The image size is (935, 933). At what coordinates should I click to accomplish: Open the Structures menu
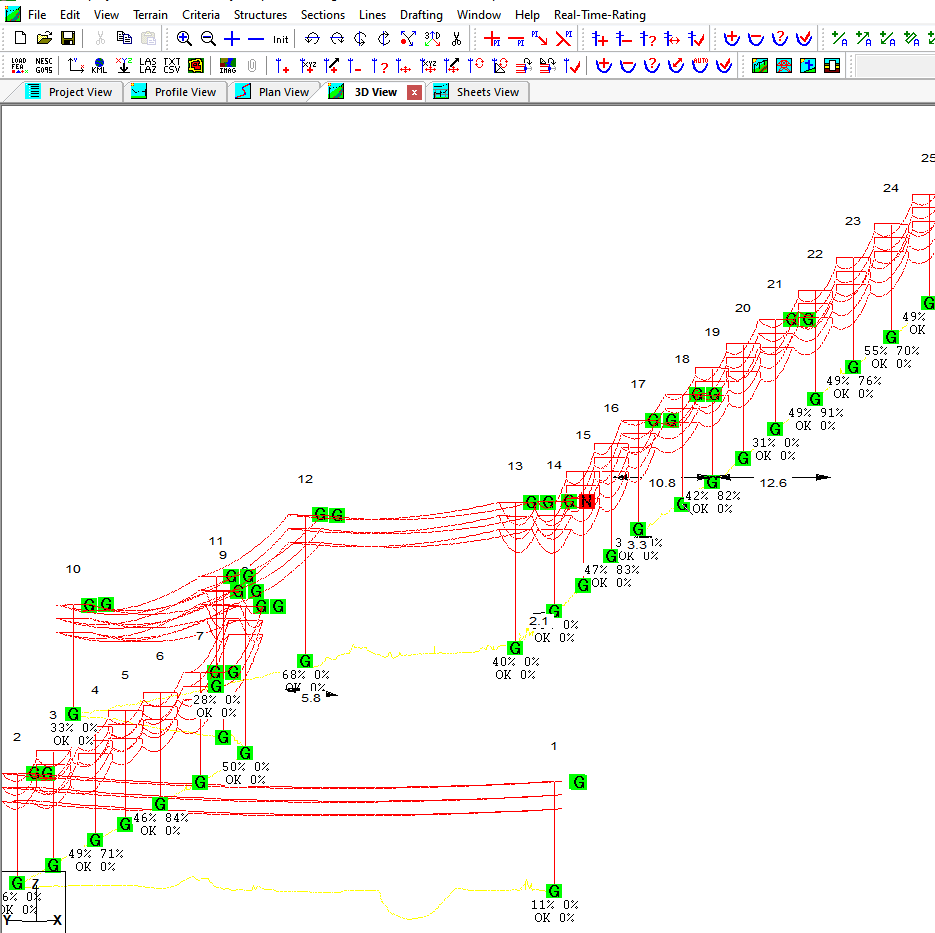click(260, 15)
